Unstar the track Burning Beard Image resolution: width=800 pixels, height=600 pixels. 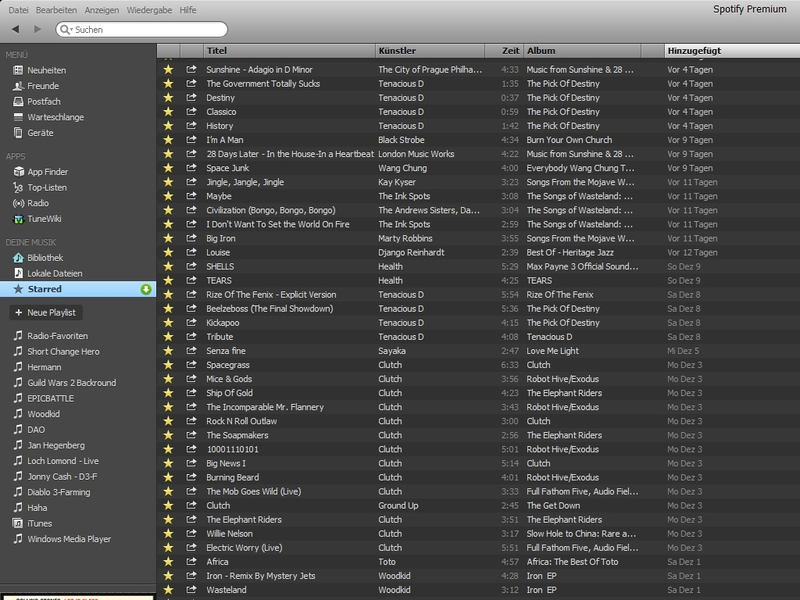pos(168,478)
